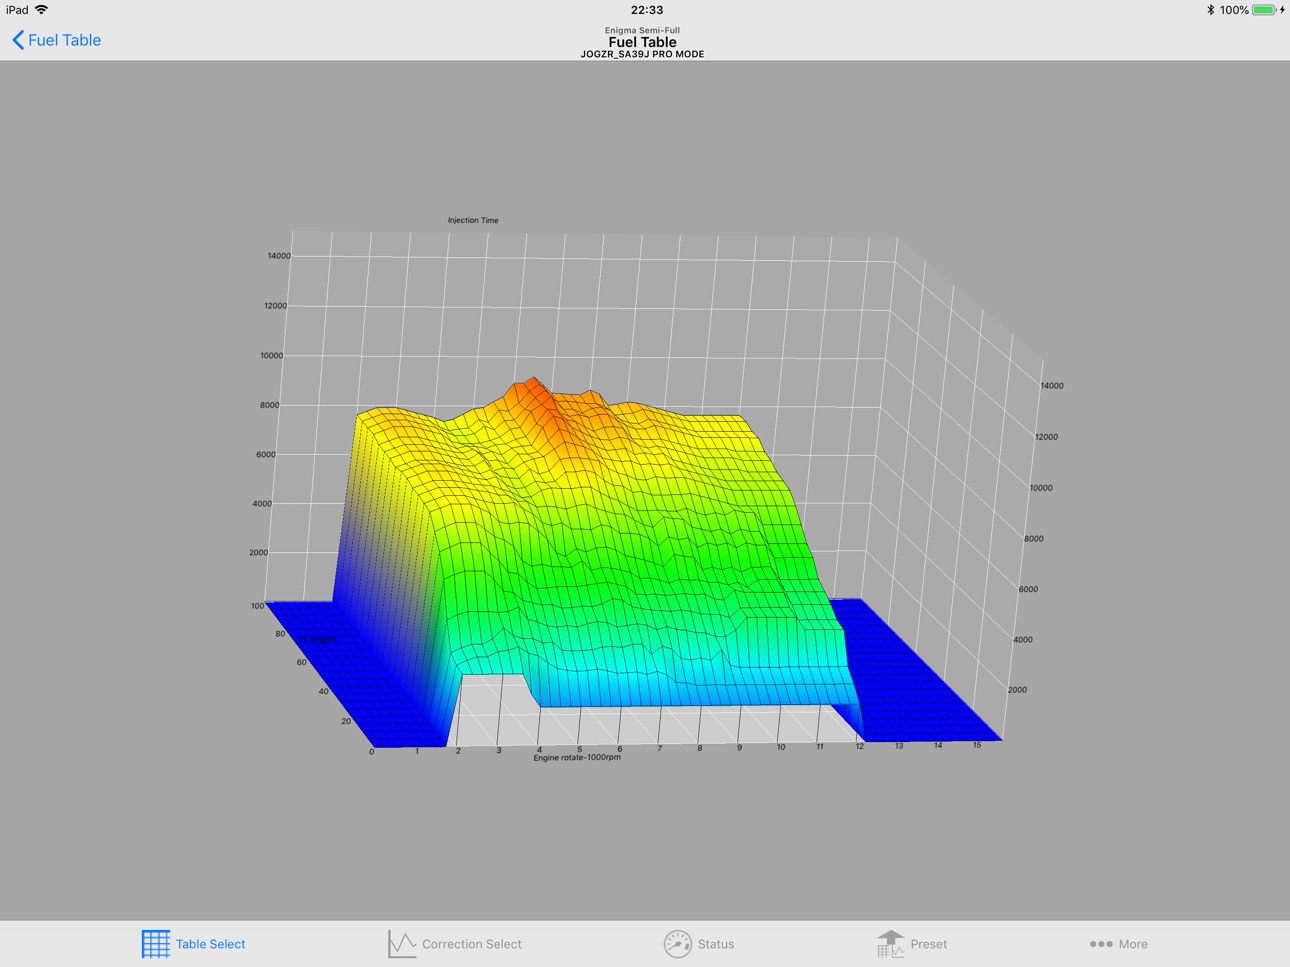
Task: Tap the back chevron arrow
Action: [18, 40]
